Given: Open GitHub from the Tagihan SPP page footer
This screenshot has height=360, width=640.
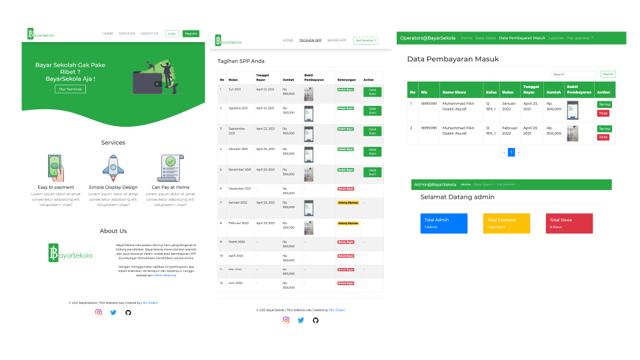Looking at the screenshot, I should (x=316, y=320).
